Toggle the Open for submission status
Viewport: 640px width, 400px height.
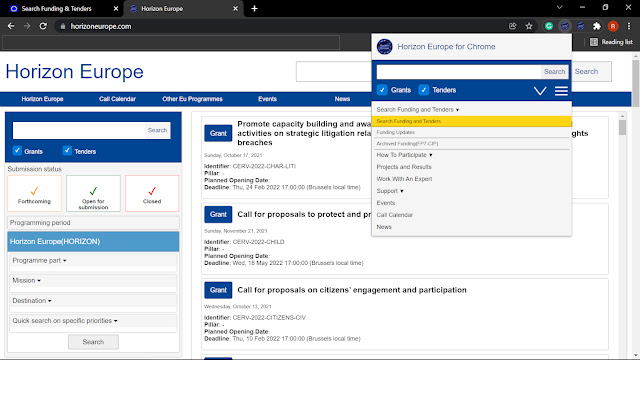93,193
